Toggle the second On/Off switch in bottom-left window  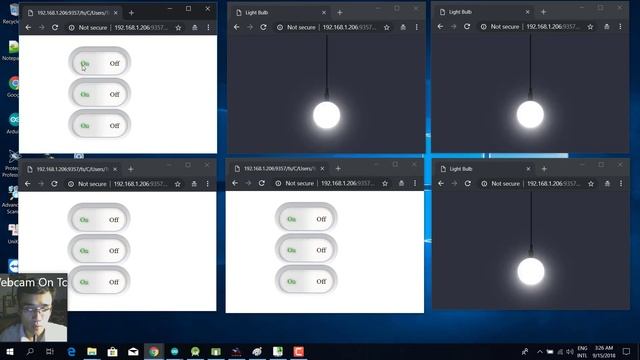tap(98, 250)
